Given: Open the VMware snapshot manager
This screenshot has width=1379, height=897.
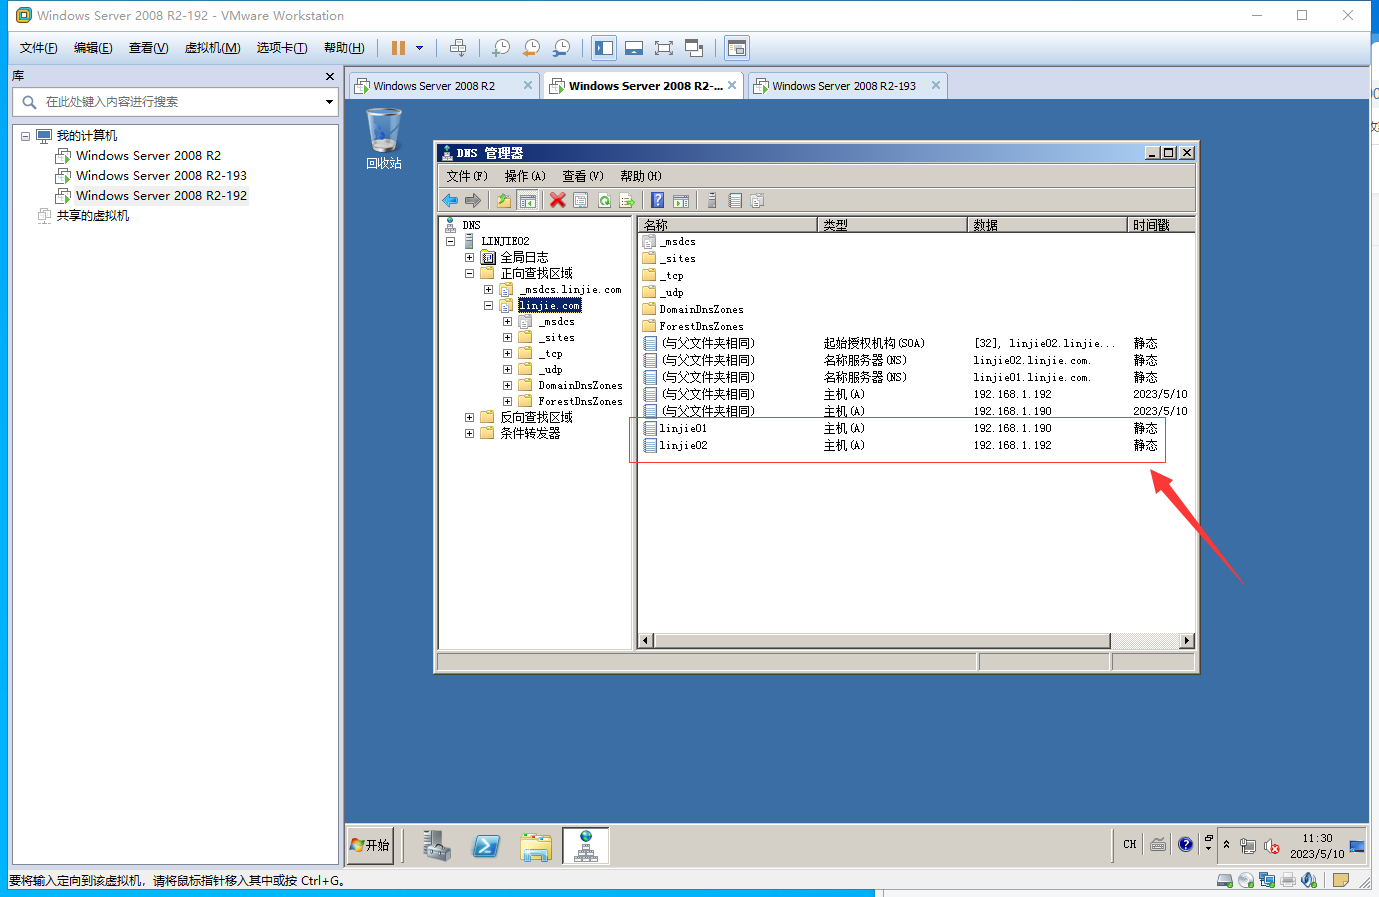Looking at the screenshot, I should click(561, 48).
